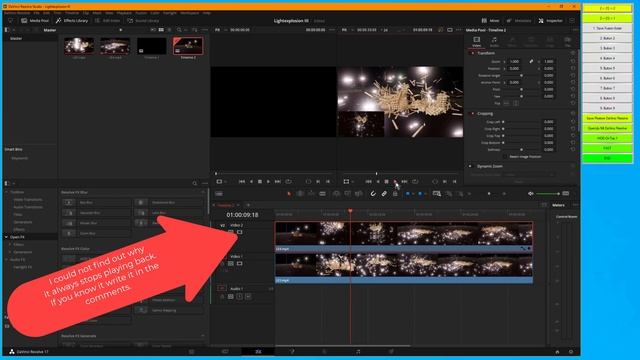Reset the Zoom parameter
The height and width of the screenshot is (360, 640).
coord(573,61)
